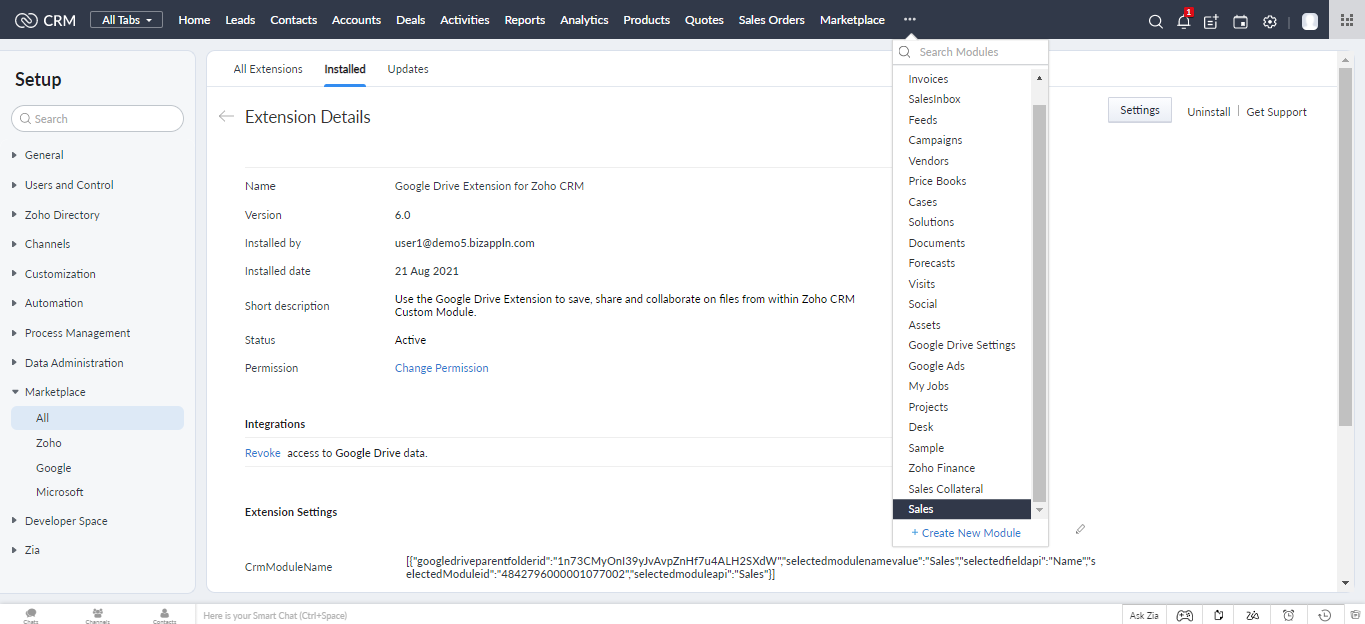Select Google Drive Settings from module list
The image size is (1365, 624).
pyautogui.click(x=961, y=345)
